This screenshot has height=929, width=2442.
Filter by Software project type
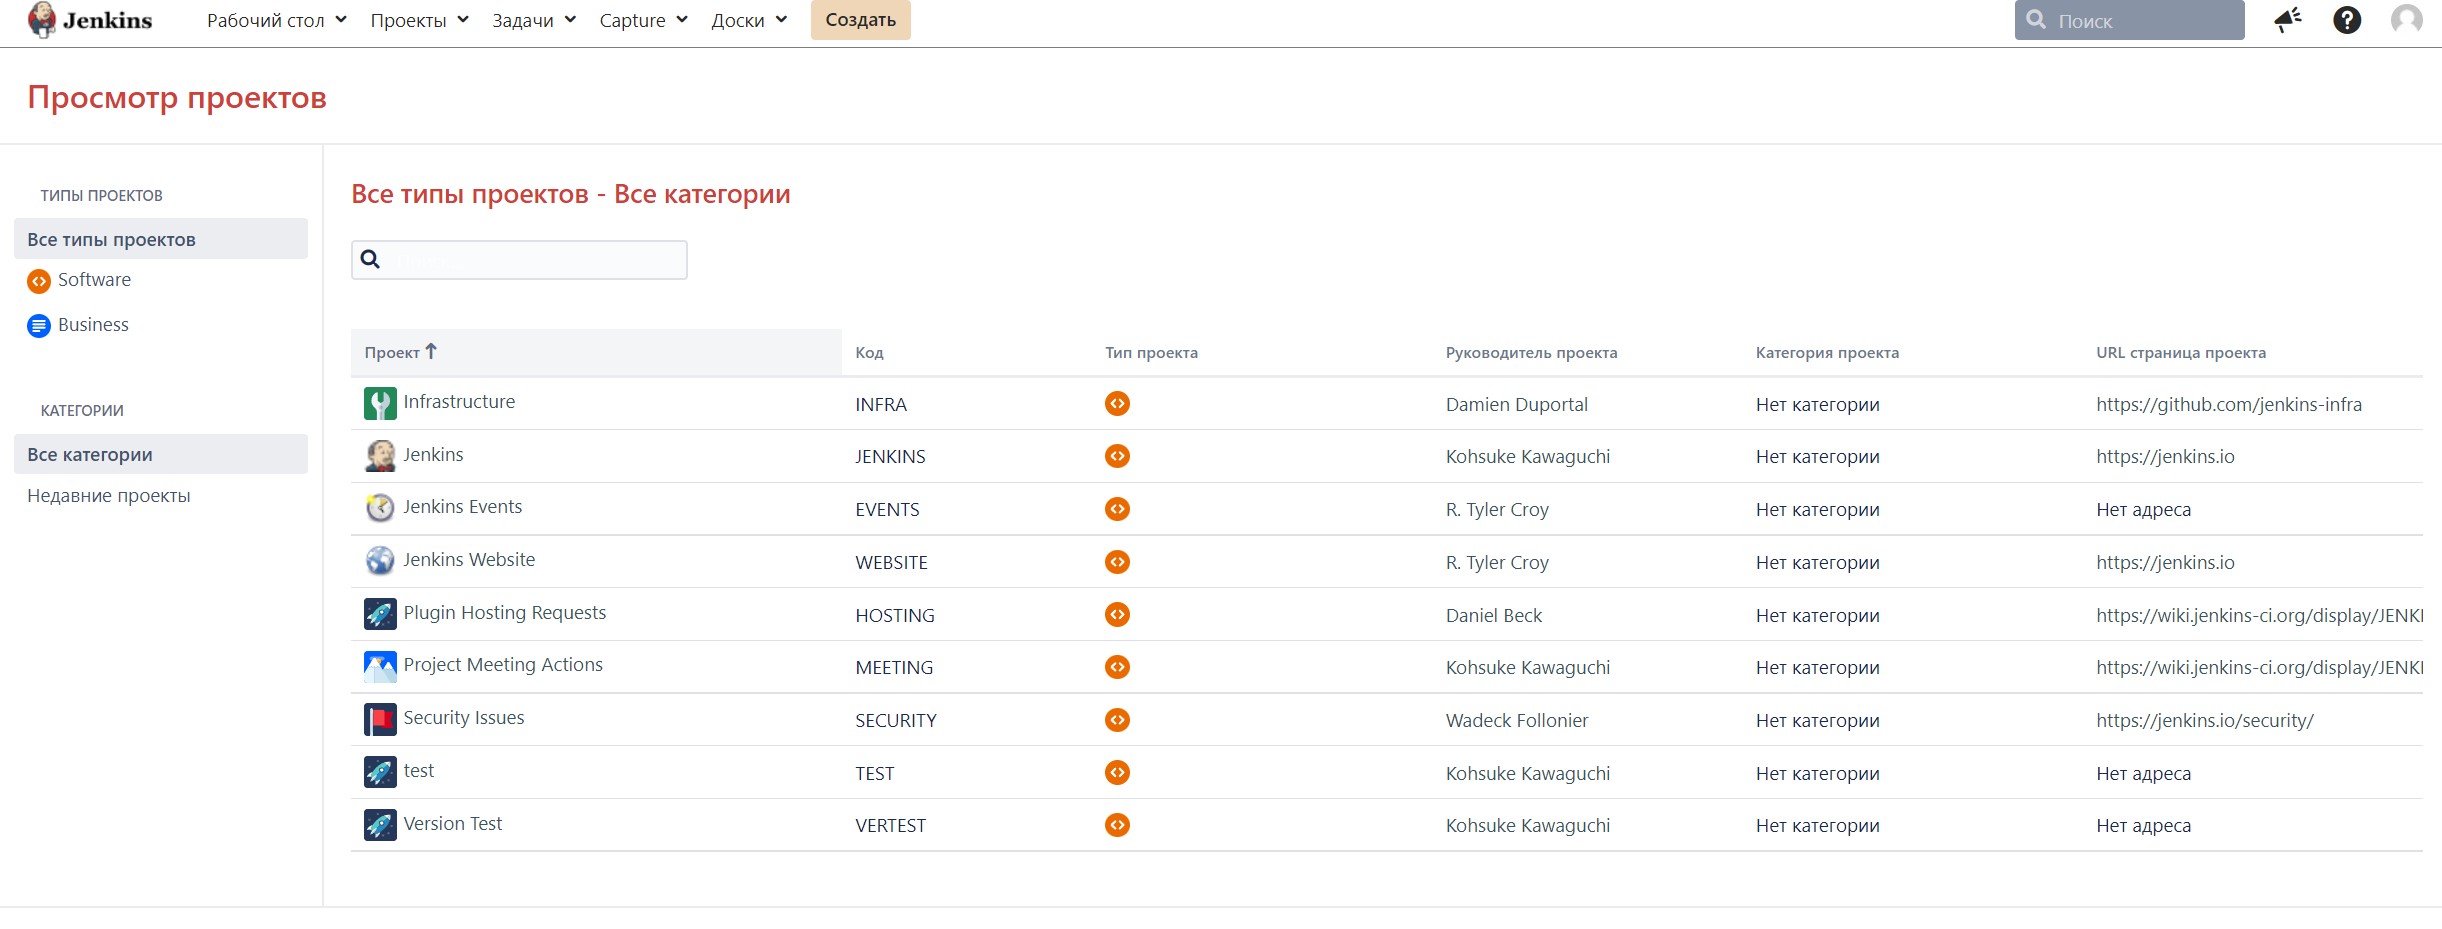pyautogui.click(x=94, y=280)
